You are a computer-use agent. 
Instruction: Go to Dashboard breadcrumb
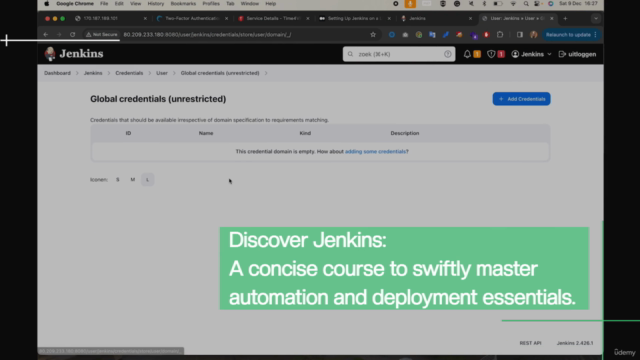click(57, 73)
